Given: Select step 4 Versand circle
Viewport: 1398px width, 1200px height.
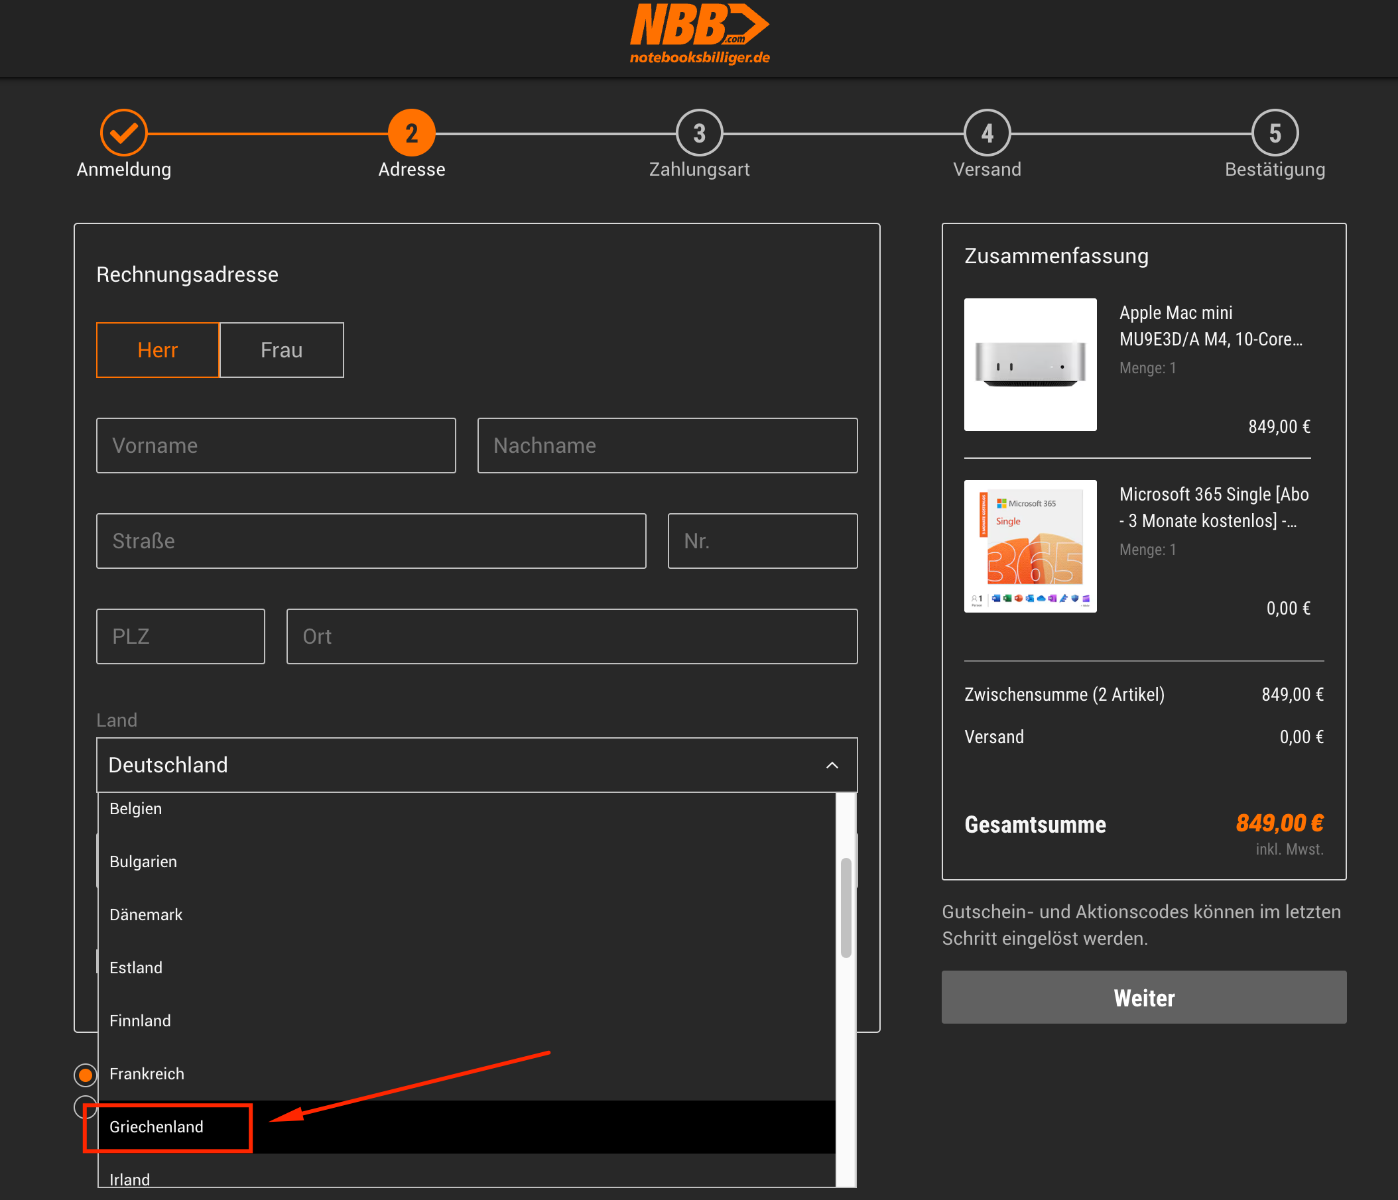Looking at the screenshot, I should [x=987, y=133].
